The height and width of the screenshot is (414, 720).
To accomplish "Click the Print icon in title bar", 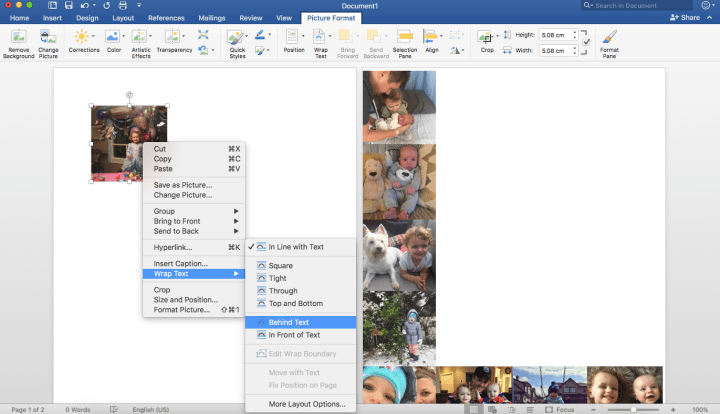I will coord(123,6).
